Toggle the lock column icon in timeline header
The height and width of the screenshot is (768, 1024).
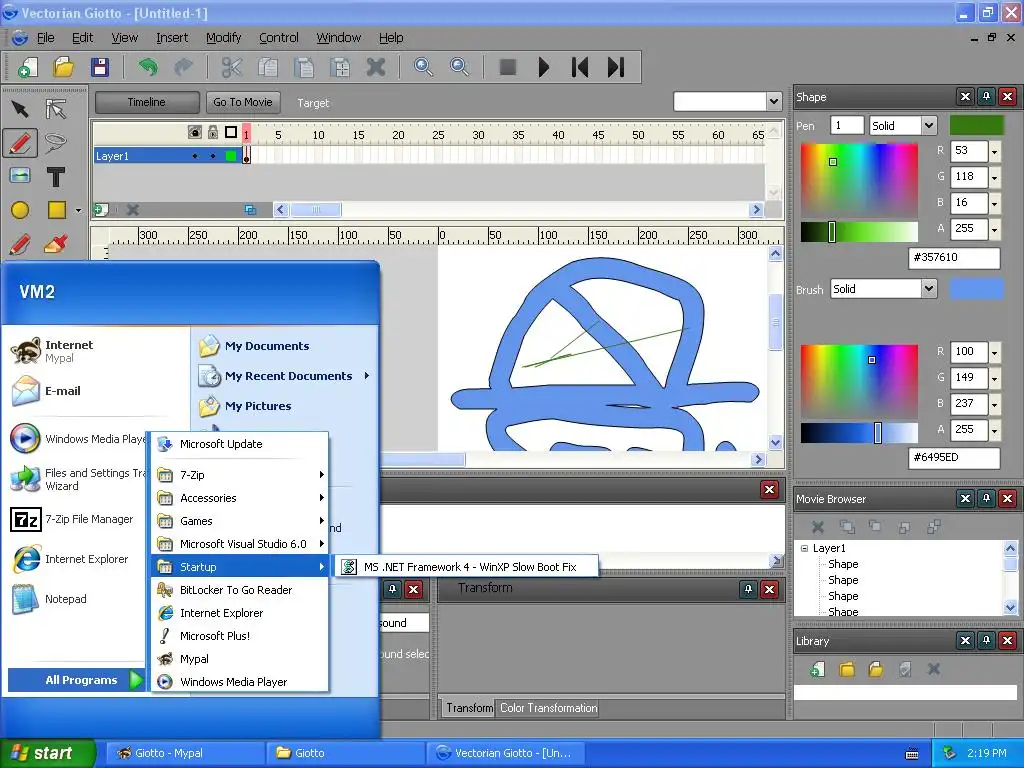pos(213,133)
